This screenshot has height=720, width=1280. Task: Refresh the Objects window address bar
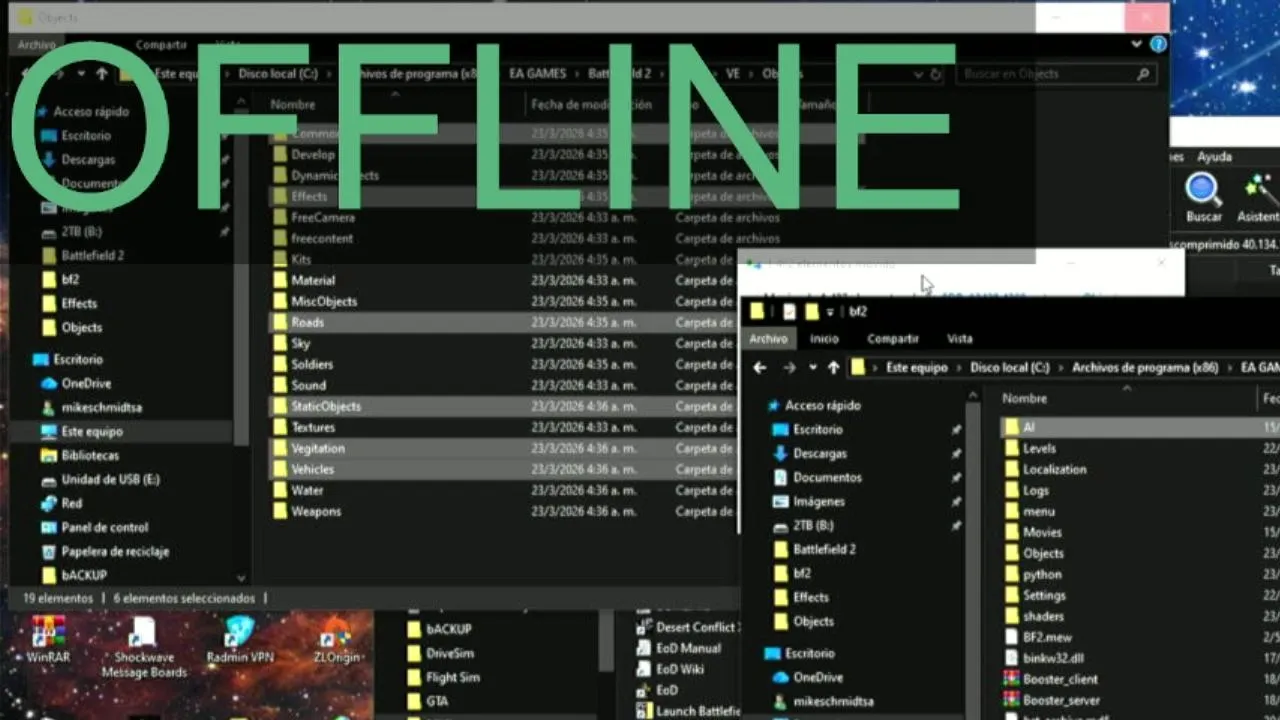936,74
